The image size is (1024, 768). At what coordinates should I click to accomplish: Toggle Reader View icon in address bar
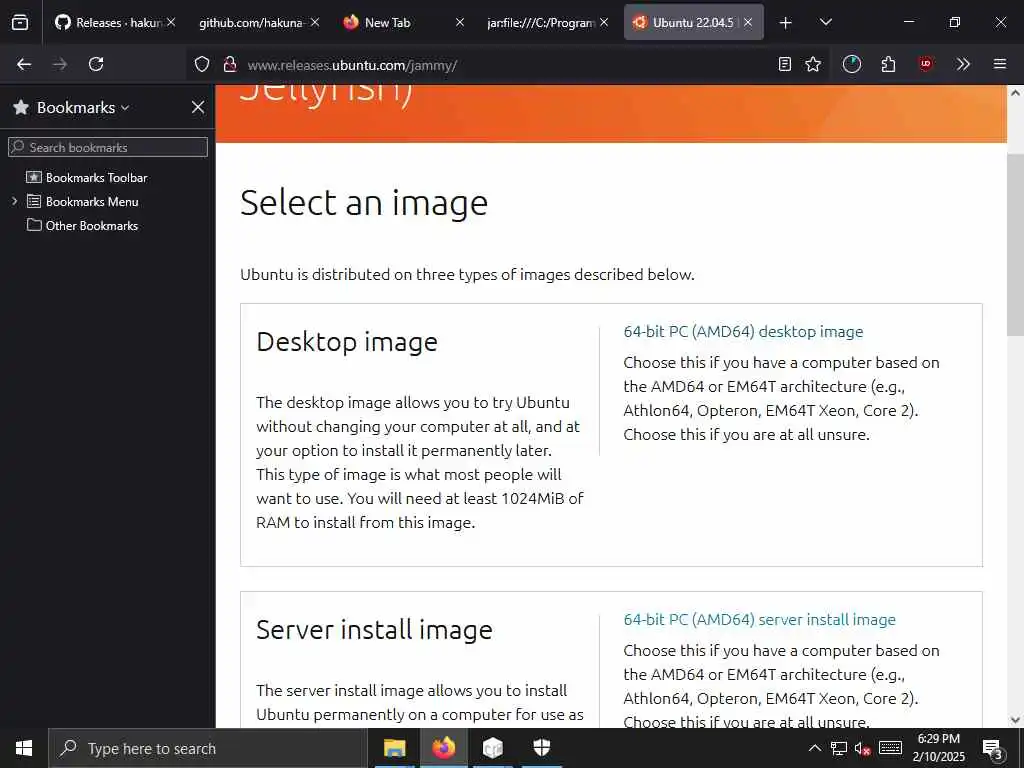(x=785, y=64)
